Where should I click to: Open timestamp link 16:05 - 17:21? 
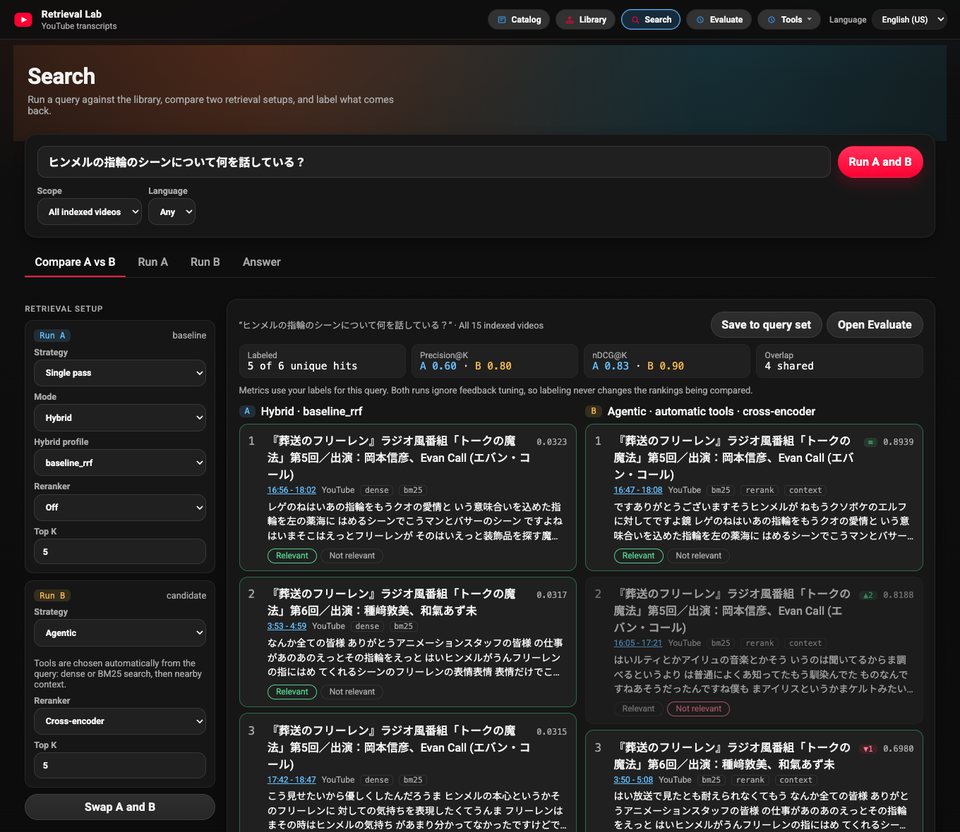pos(638,643)
